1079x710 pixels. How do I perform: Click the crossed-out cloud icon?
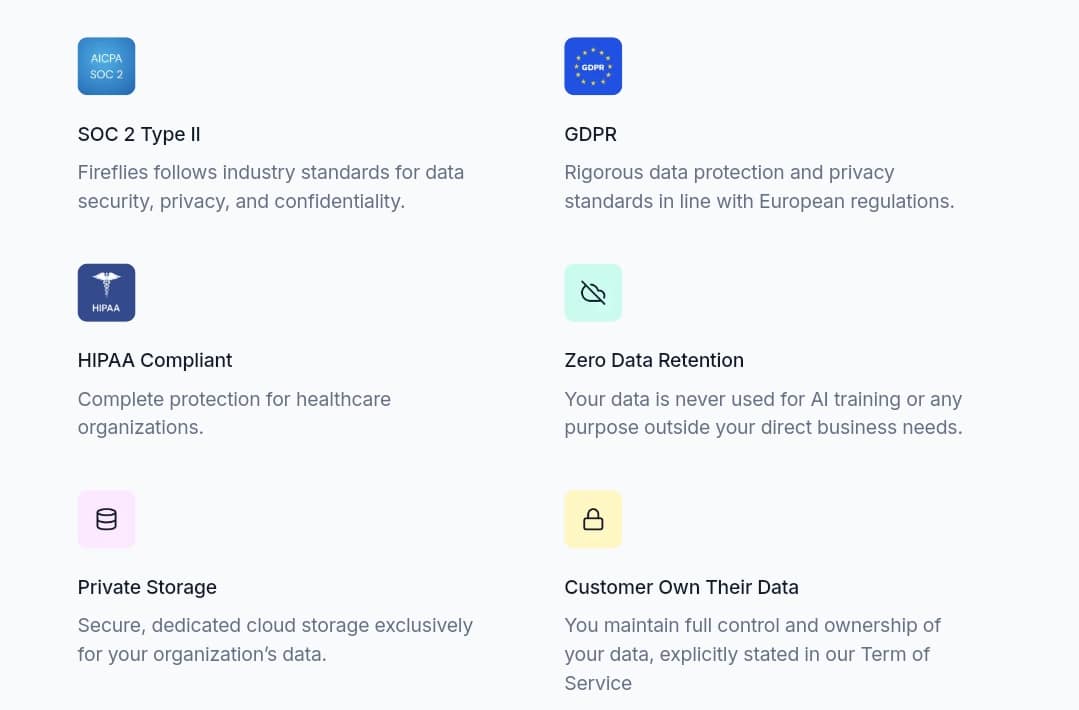tap(592, 292)
